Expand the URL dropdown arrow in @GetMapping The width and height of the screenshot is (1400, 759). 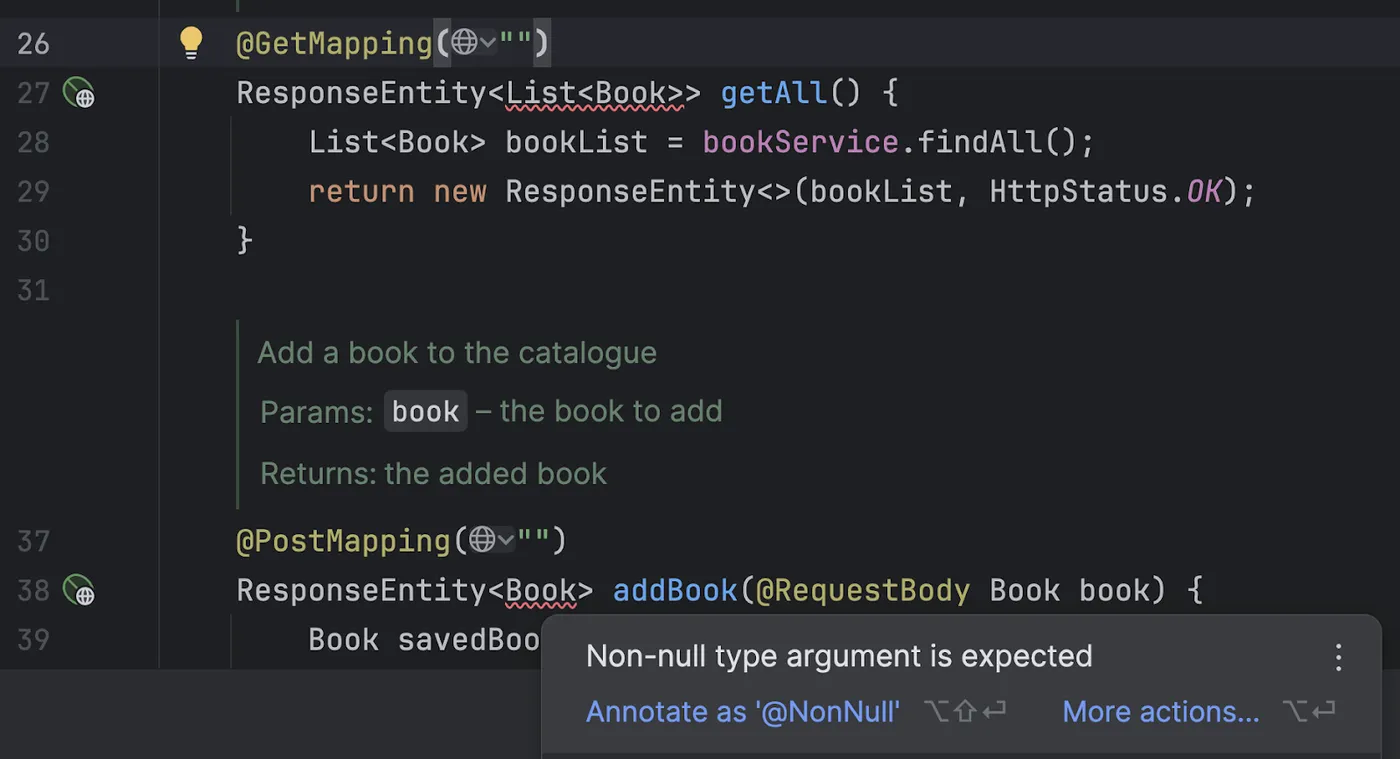click(488, 43)
